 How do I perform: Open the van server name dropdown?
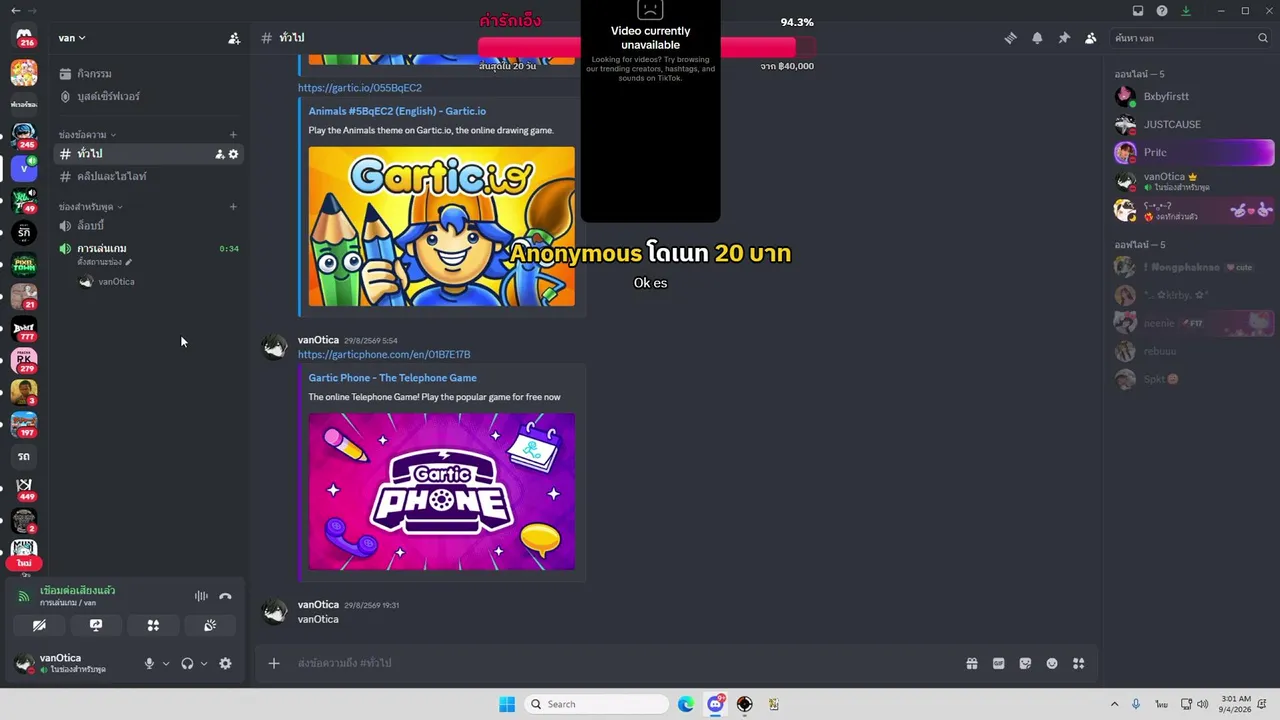tap(72, 38)
